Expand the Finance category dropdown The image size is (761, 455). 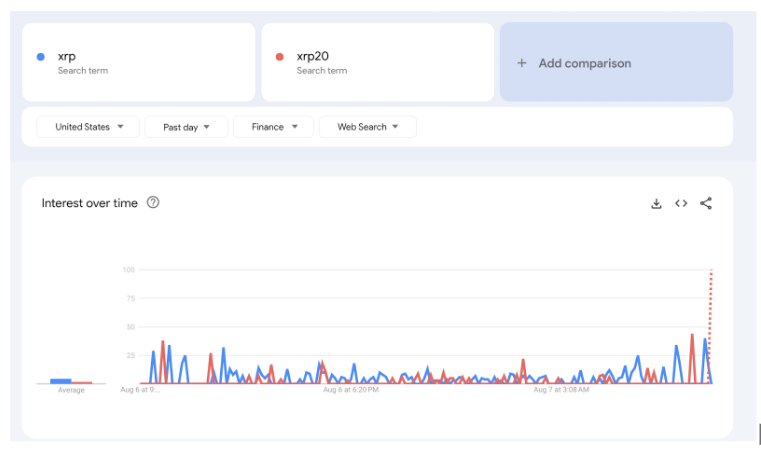(273, 127)
